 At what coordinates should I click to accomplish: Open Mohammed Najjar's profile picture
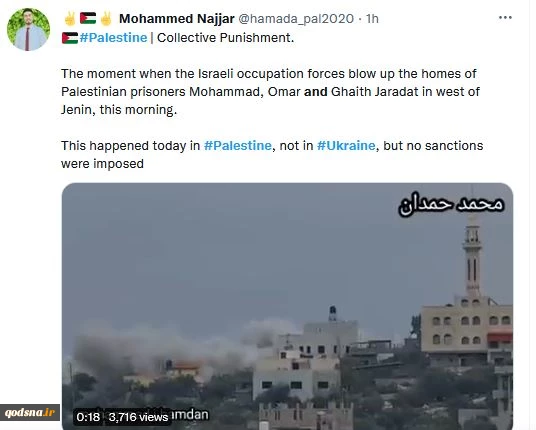click(x=28, y=29)
